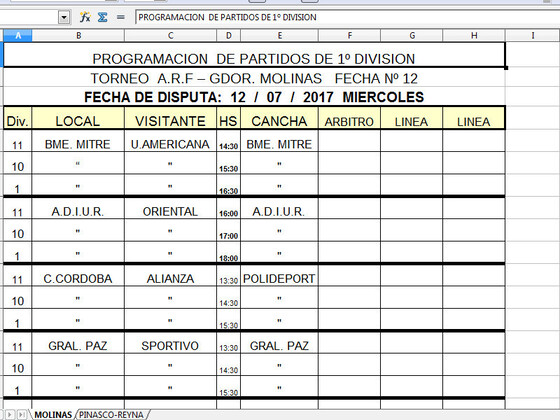Click into the formula input line

coord(347,17)
